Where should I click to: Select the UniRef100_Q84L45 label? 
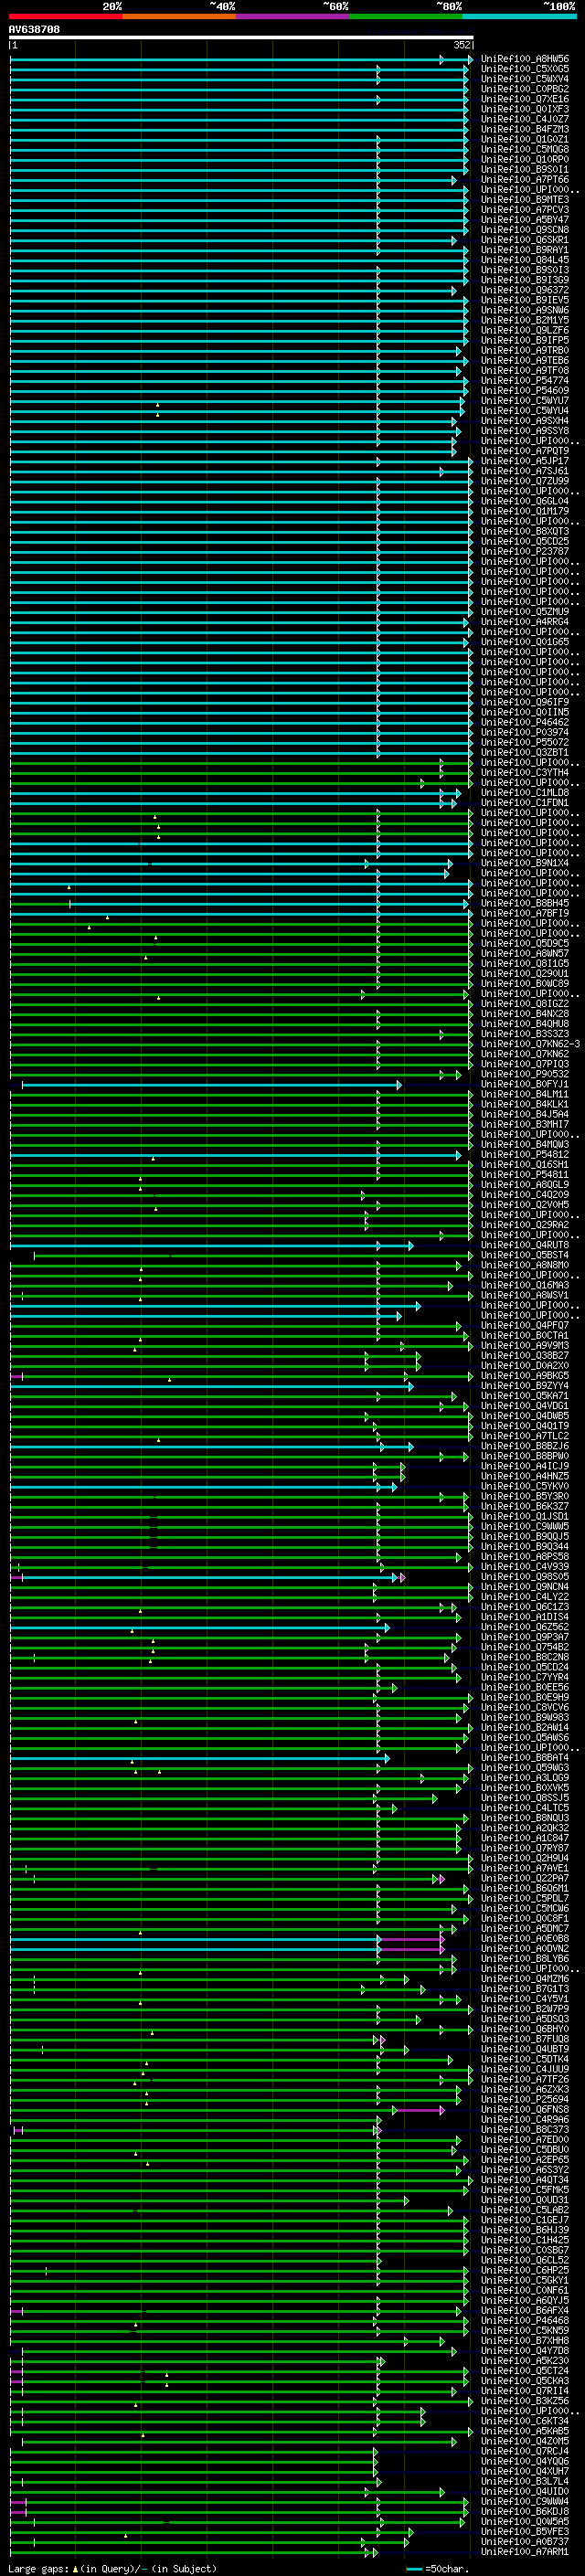[x=525, y=260]
